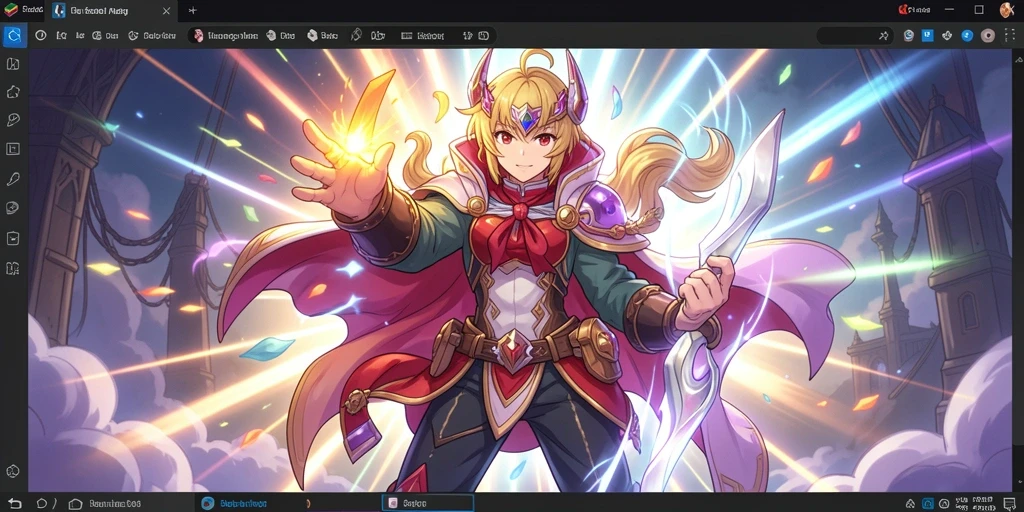This screenshot has height=512, width=1024.
Task: Click the blue square extension icon
Action: [927, 36]
